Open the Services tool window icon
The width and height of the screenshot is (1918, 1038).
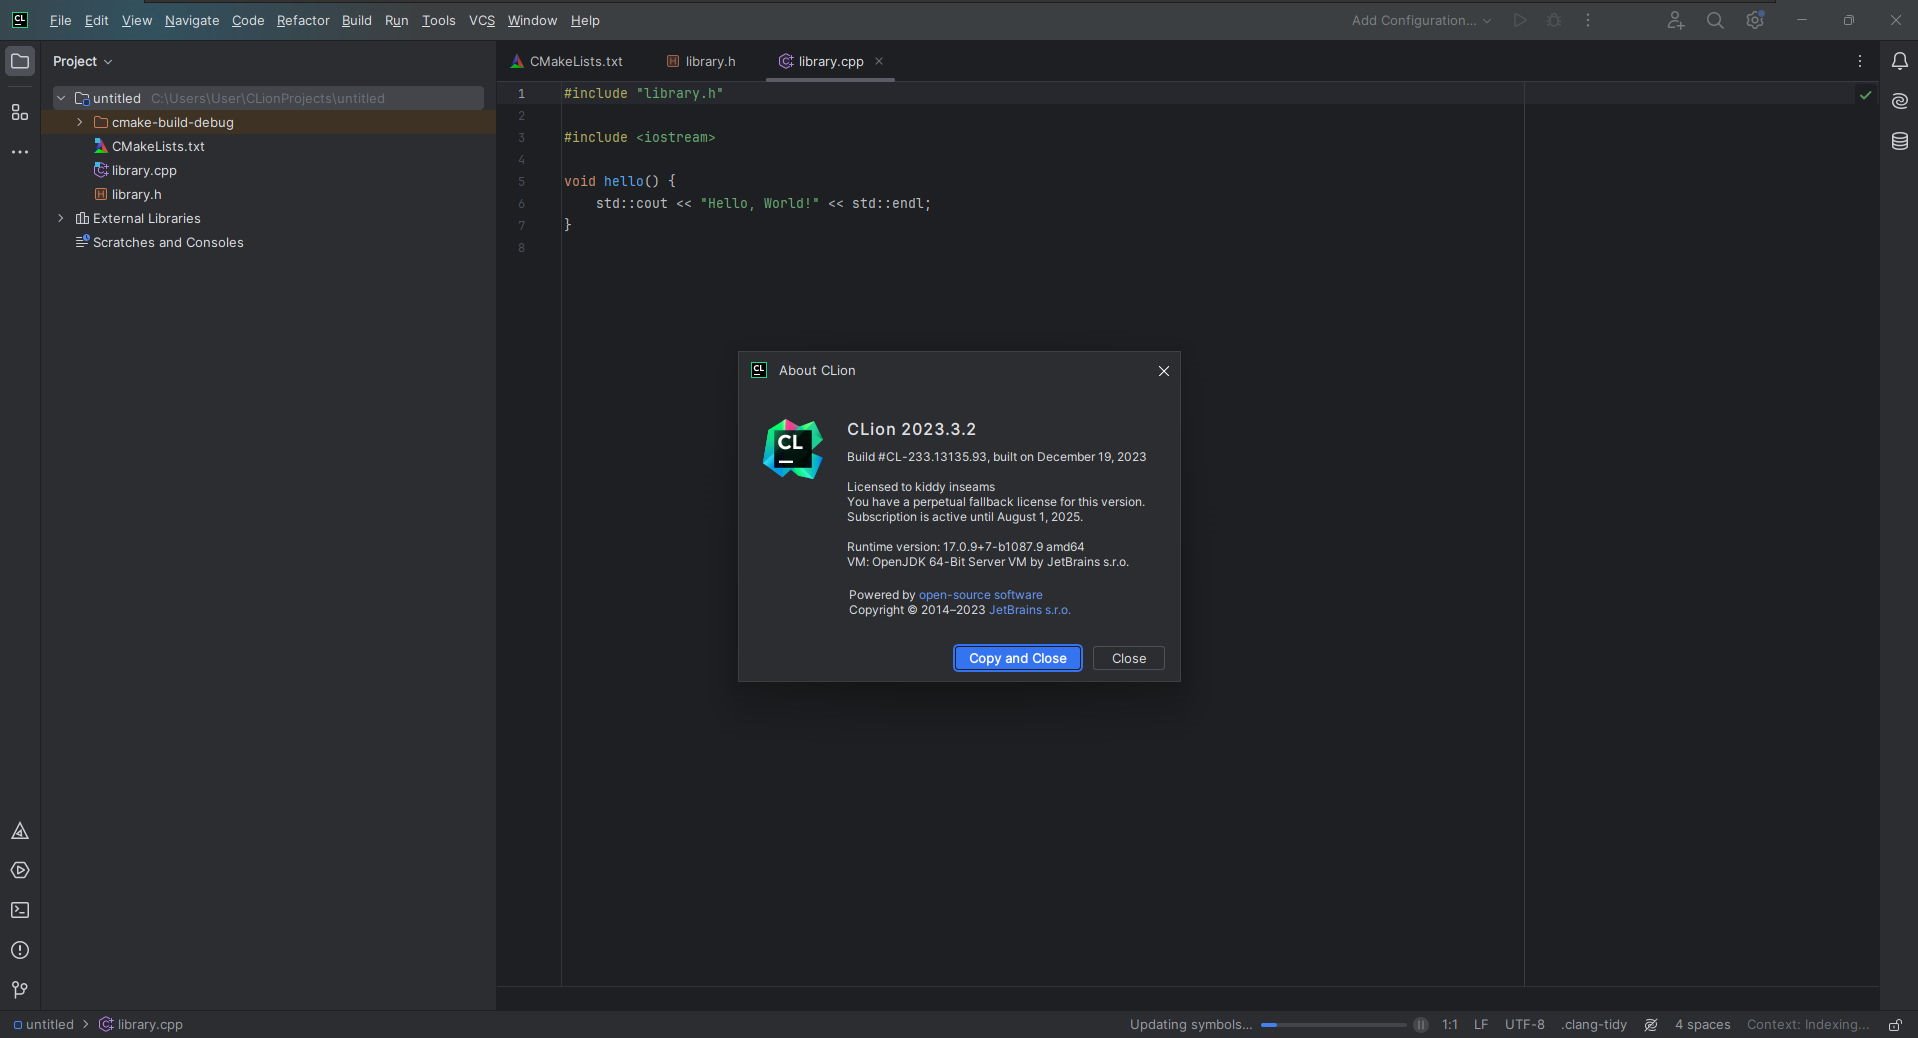click(20, 870)
